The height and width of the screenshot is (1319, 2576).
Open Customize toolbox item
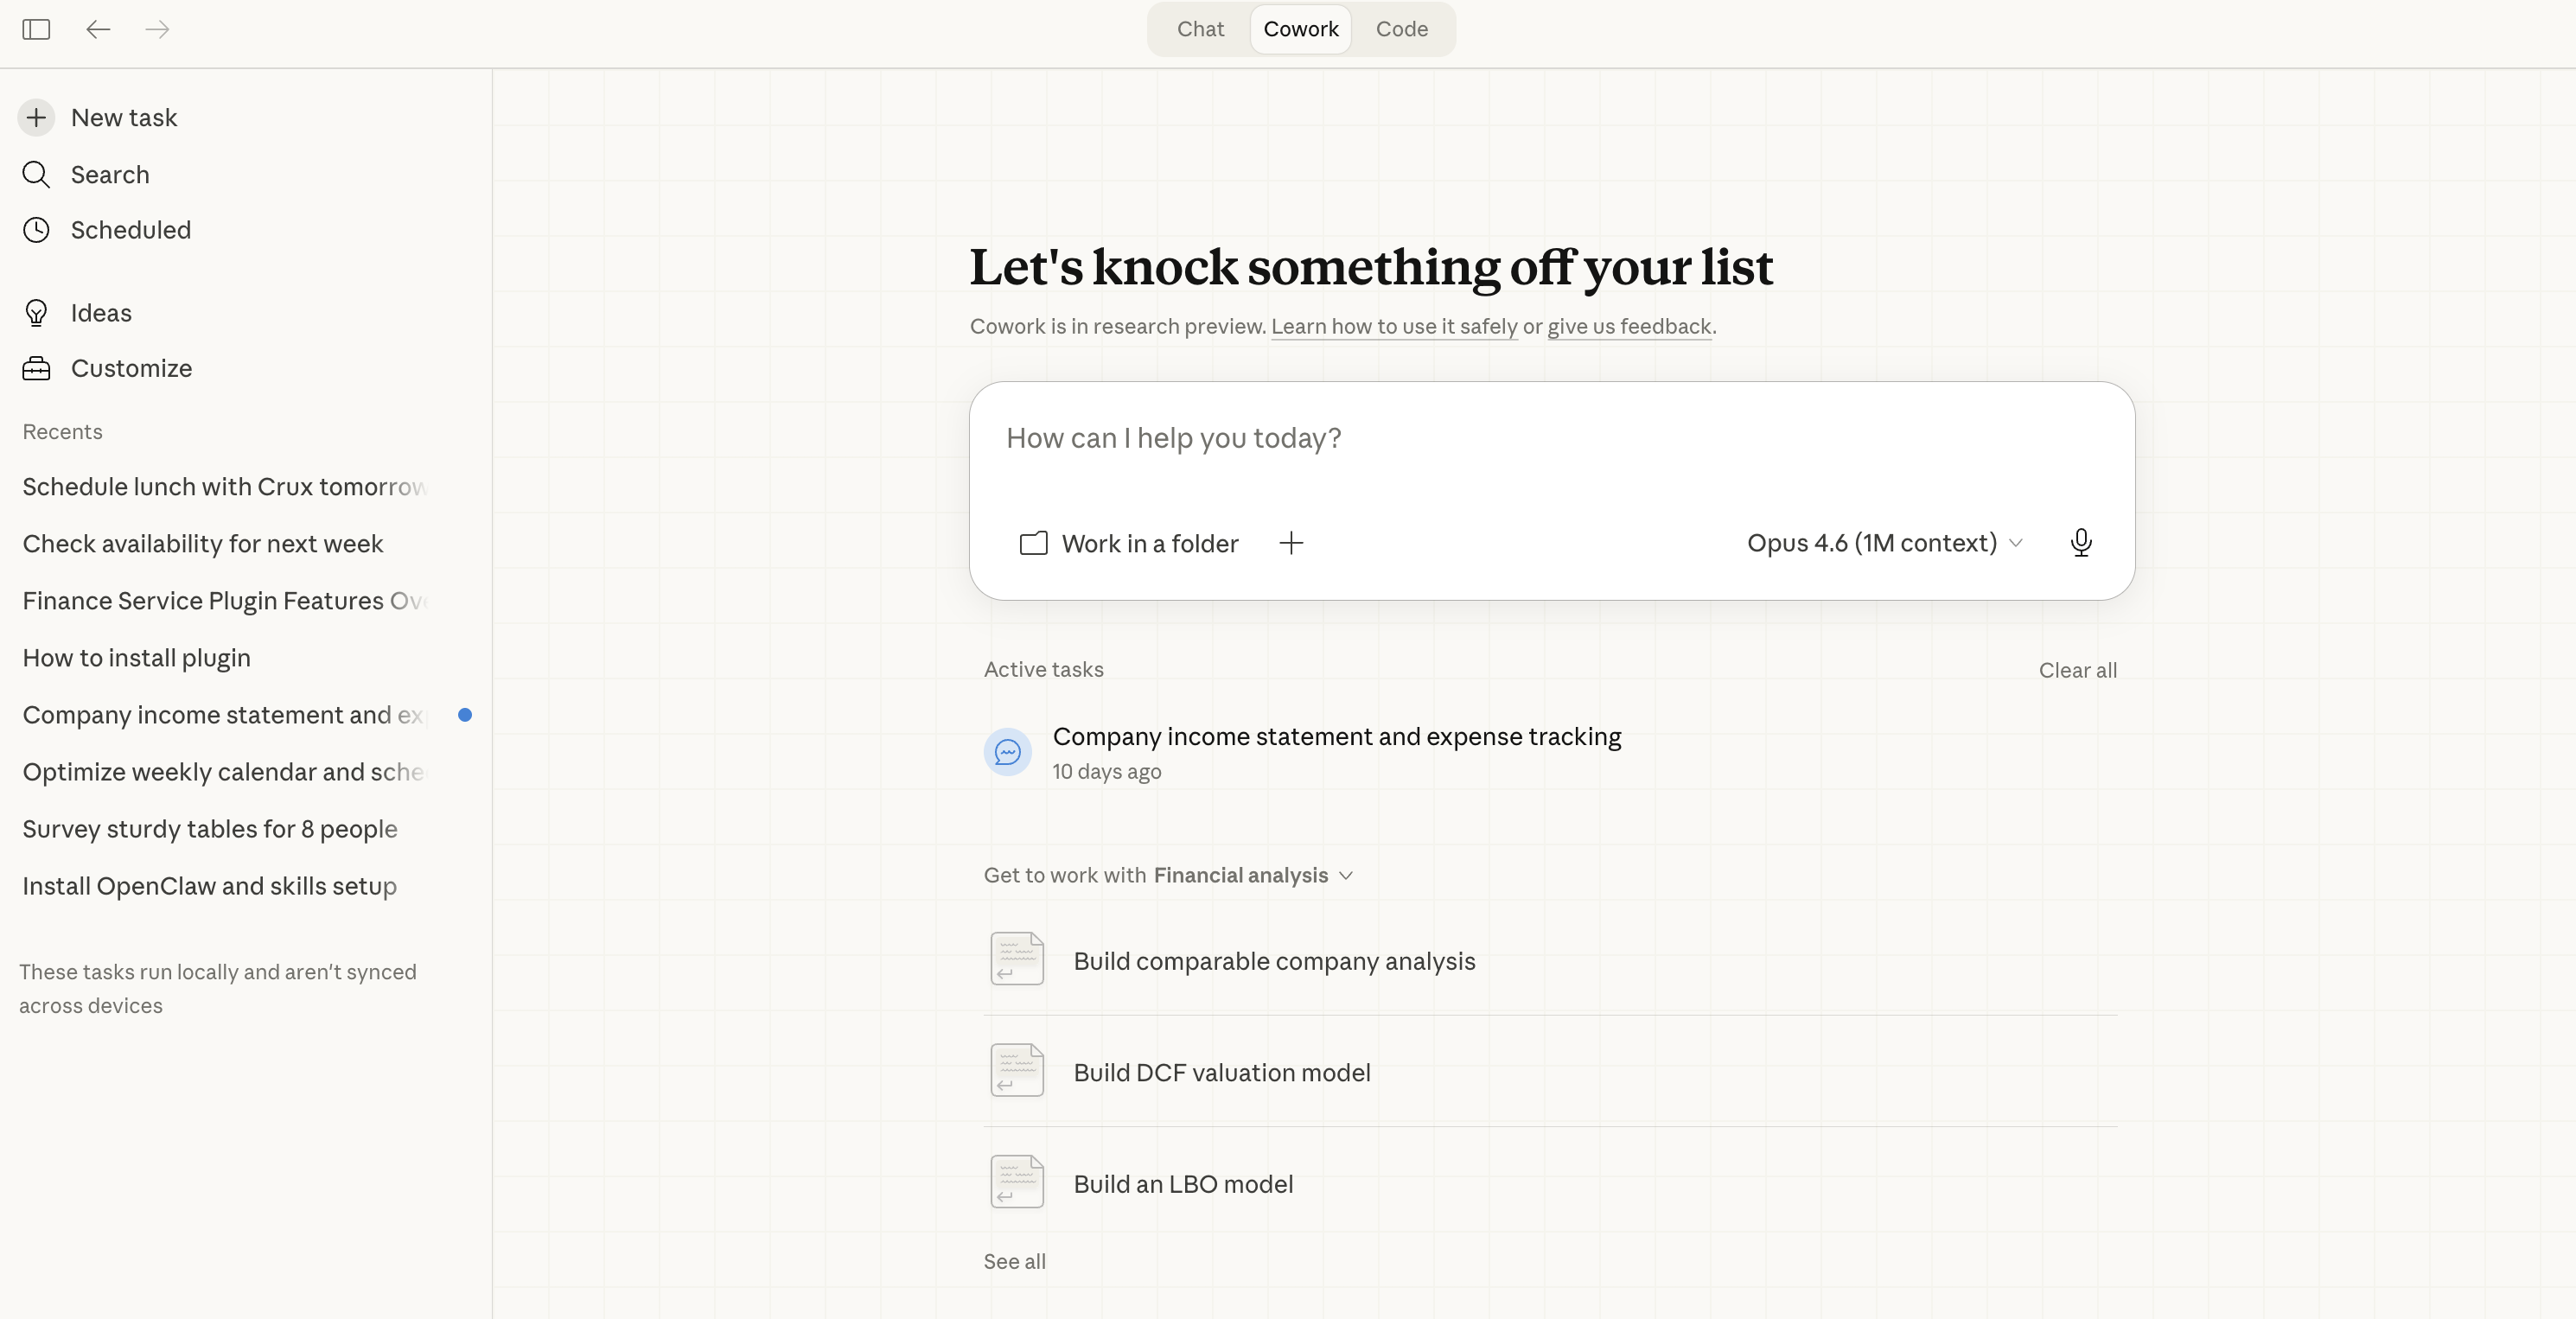coord(131,368)
